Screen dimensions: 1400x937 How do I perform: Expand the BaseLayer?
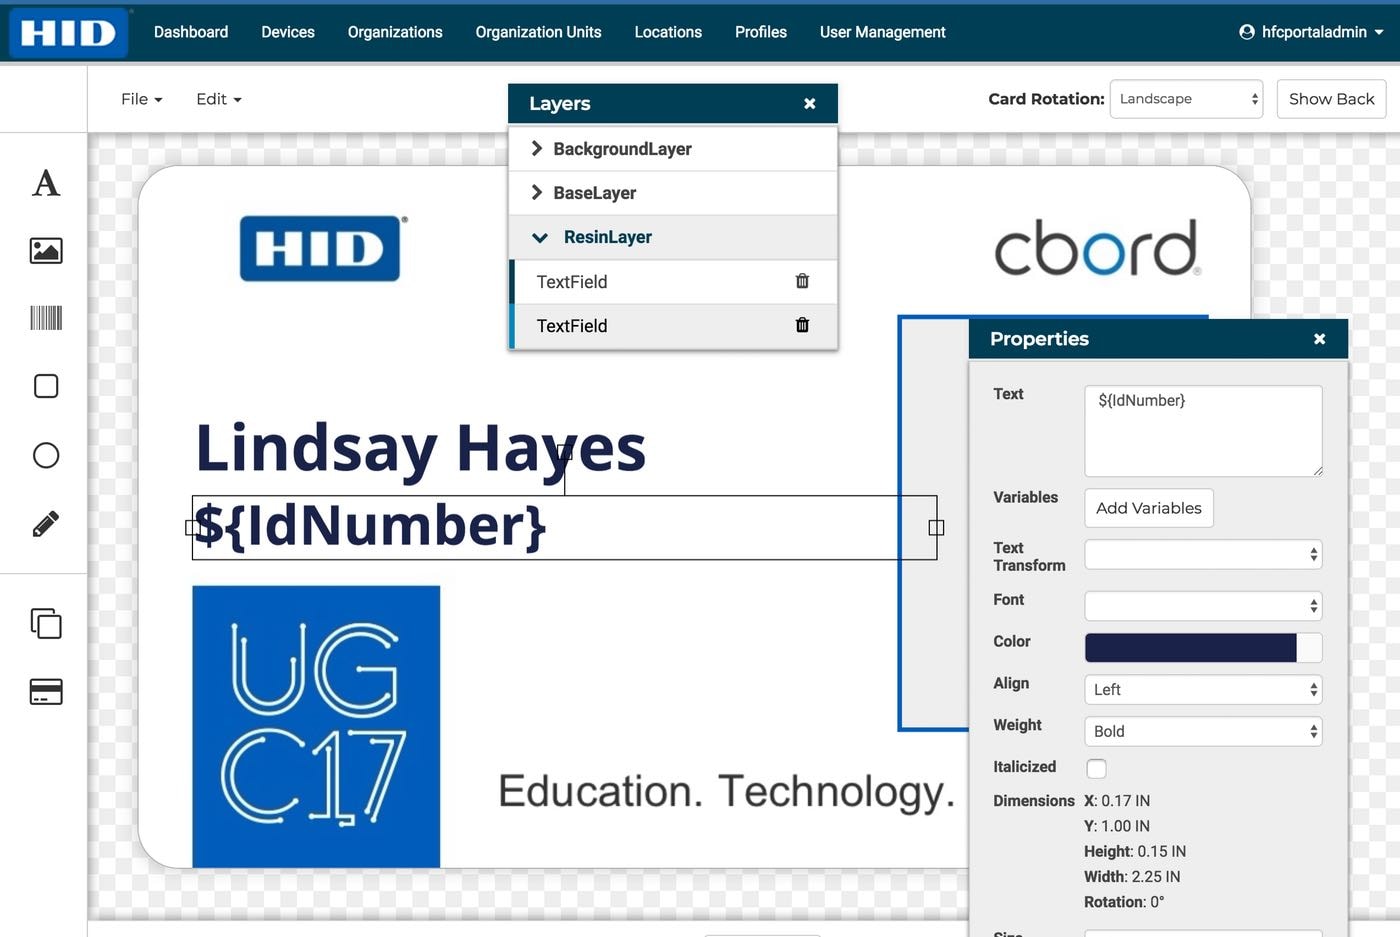[x=537, y=192]
